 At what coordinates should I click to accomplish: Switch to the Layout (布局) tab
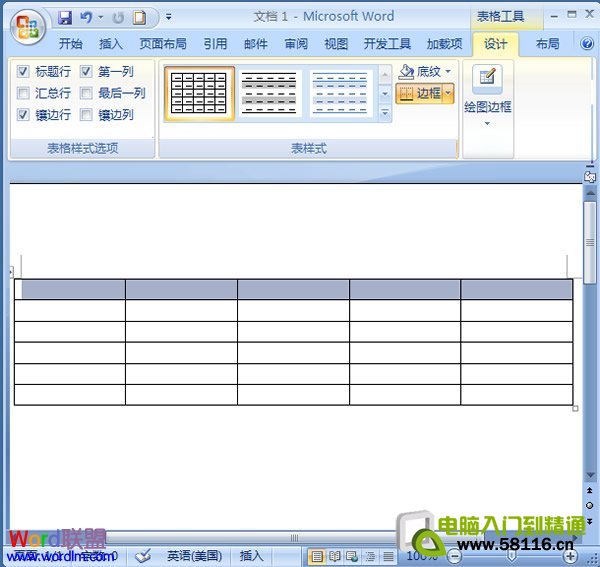pos(547,44)
